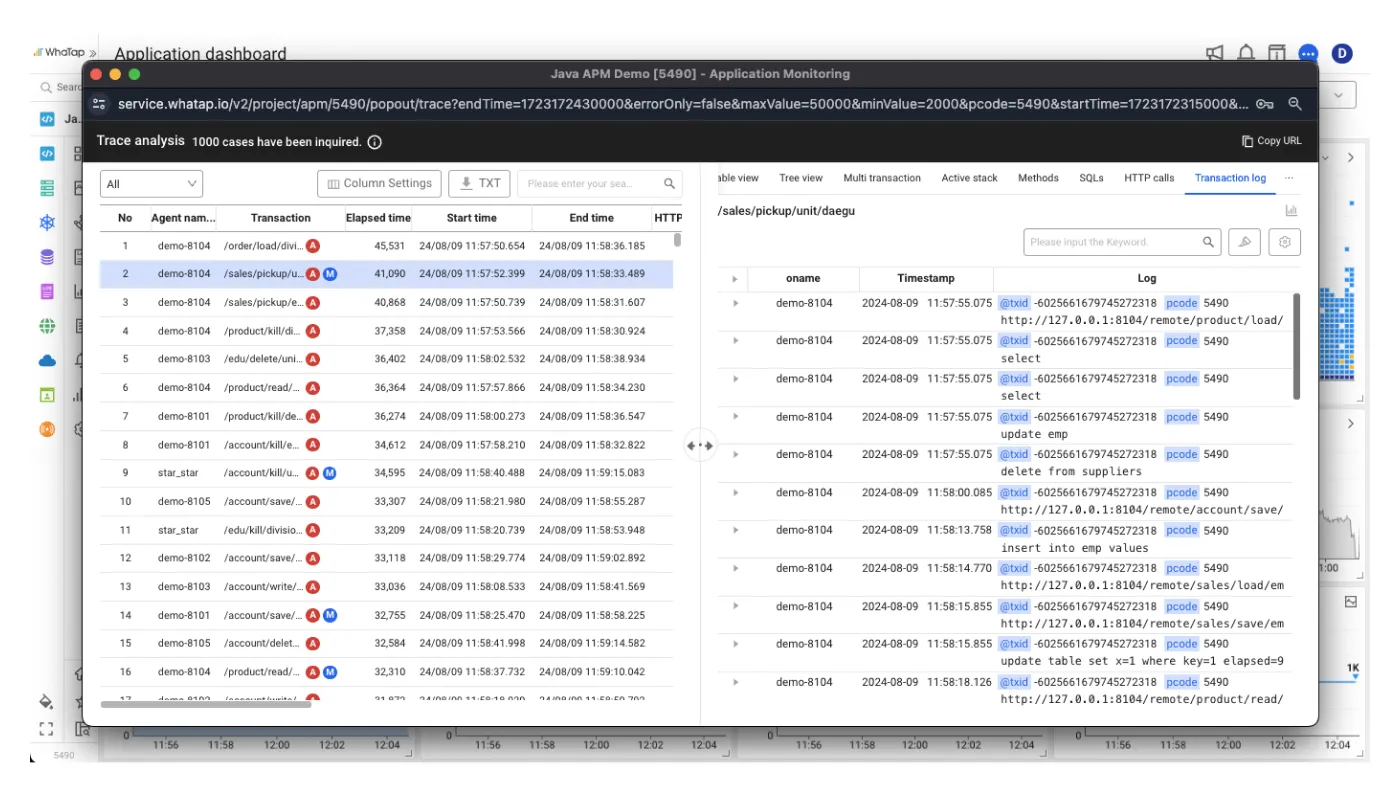
Task: Open the All filter dropdown
Action: [152, 184]
